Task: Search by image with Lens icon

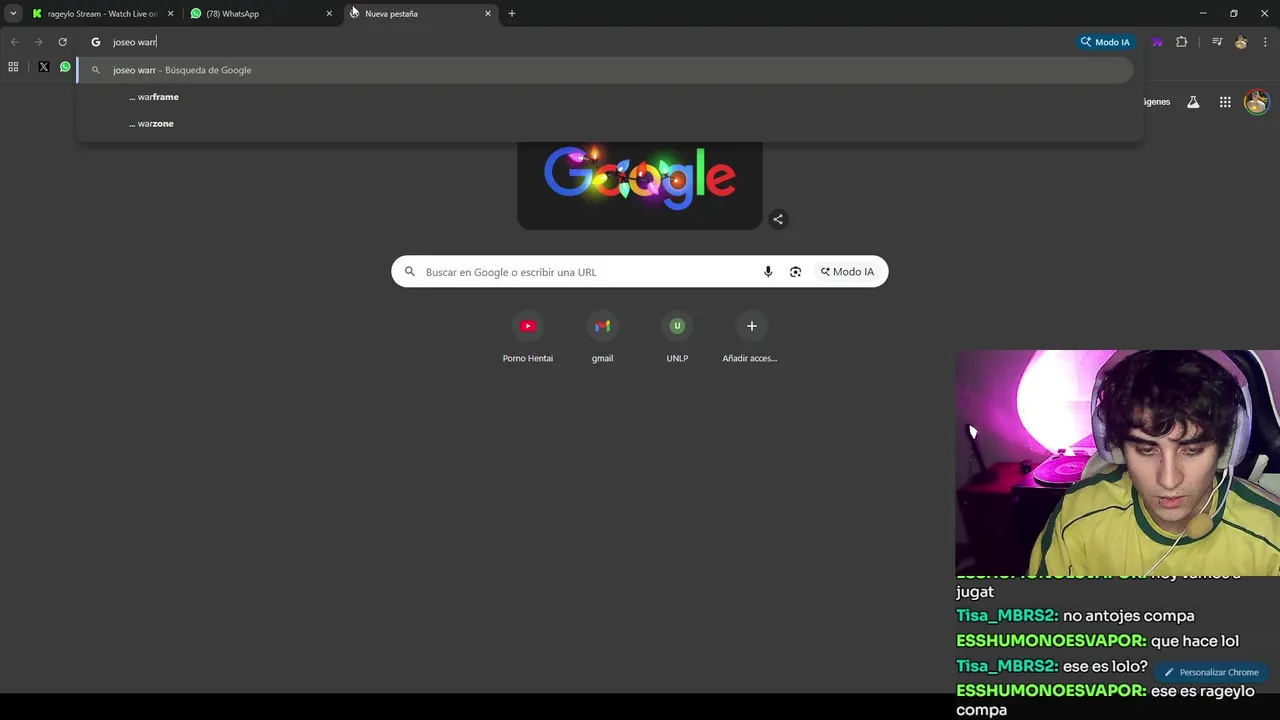Action: [795, 272]
